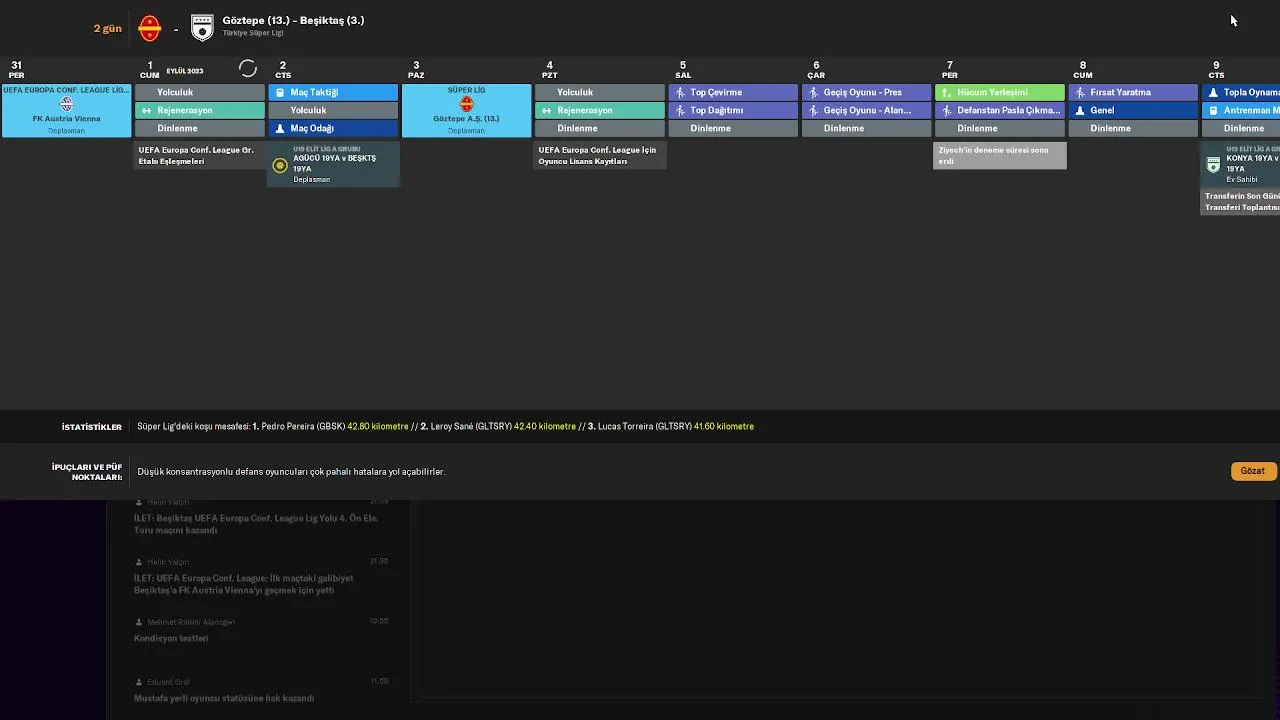The image size is (1280, 720).
Task: Click the Göztepe crest in the match header
Action: click(150, 28)
